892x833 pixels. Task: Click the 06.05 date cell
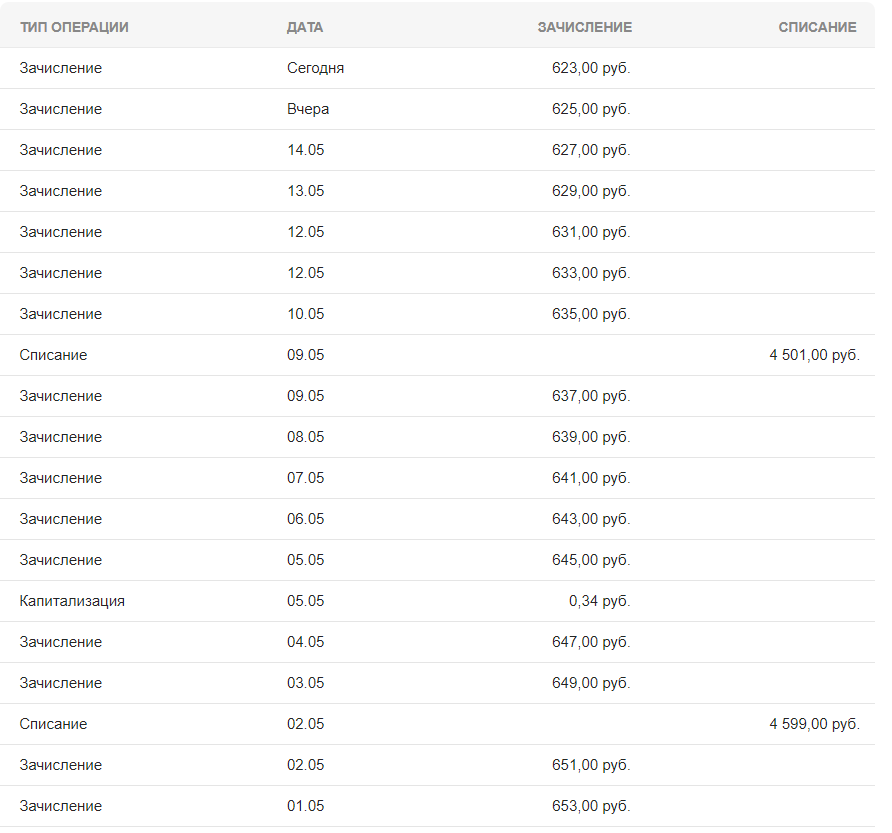pos(306,519)
